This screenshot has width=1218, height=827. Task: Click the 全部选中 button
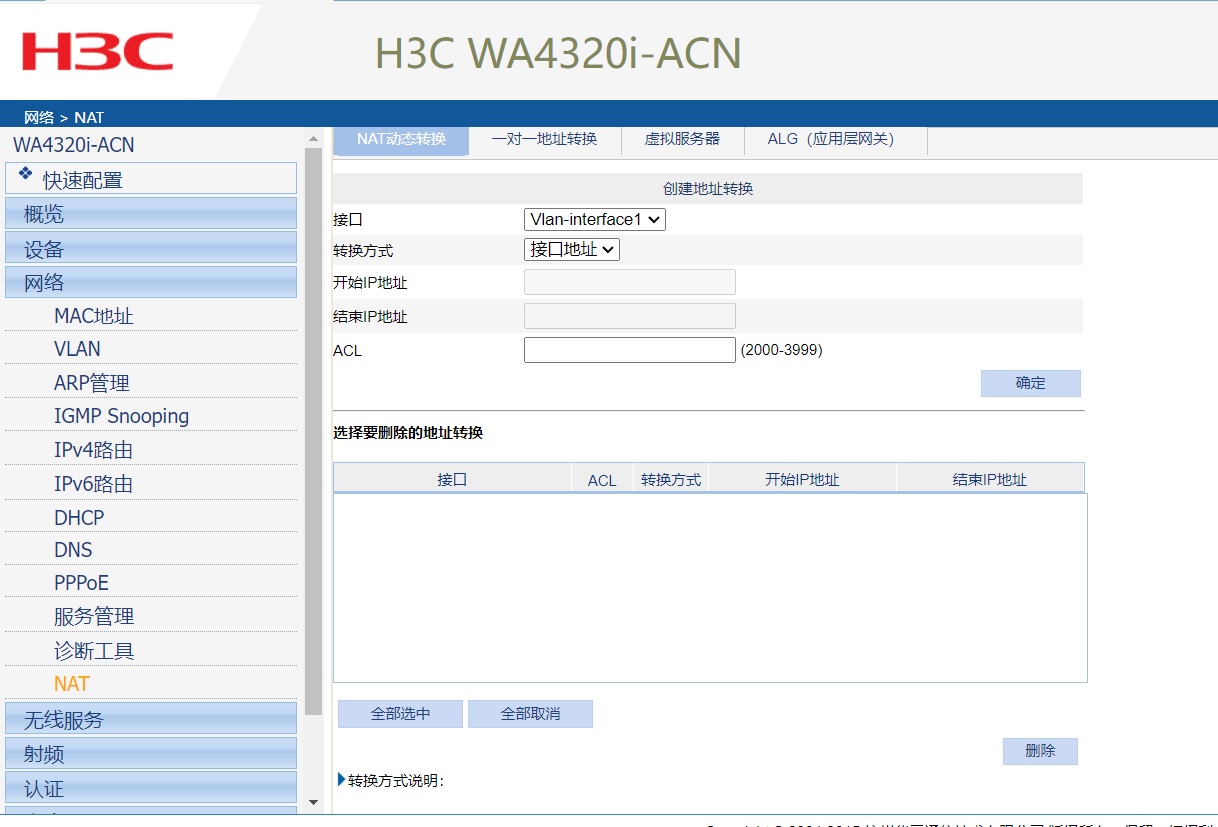coord(400,714)
